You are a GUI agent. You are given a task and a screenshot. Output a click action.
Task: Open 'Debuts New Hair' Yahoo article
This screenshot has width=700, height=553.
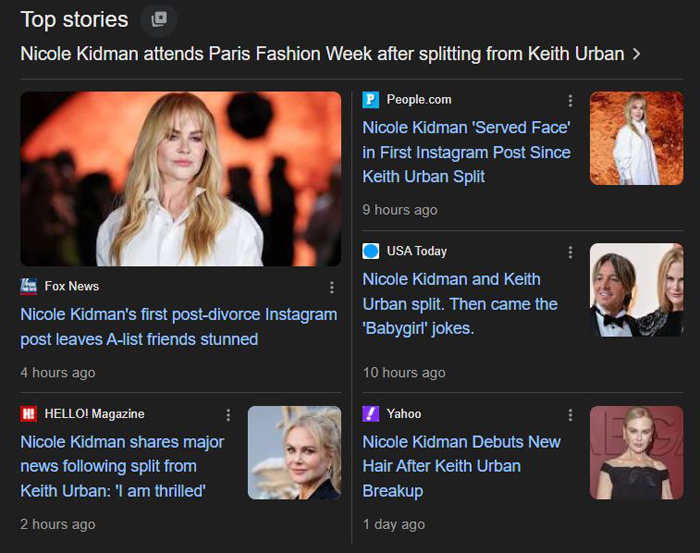click(461, 466)
